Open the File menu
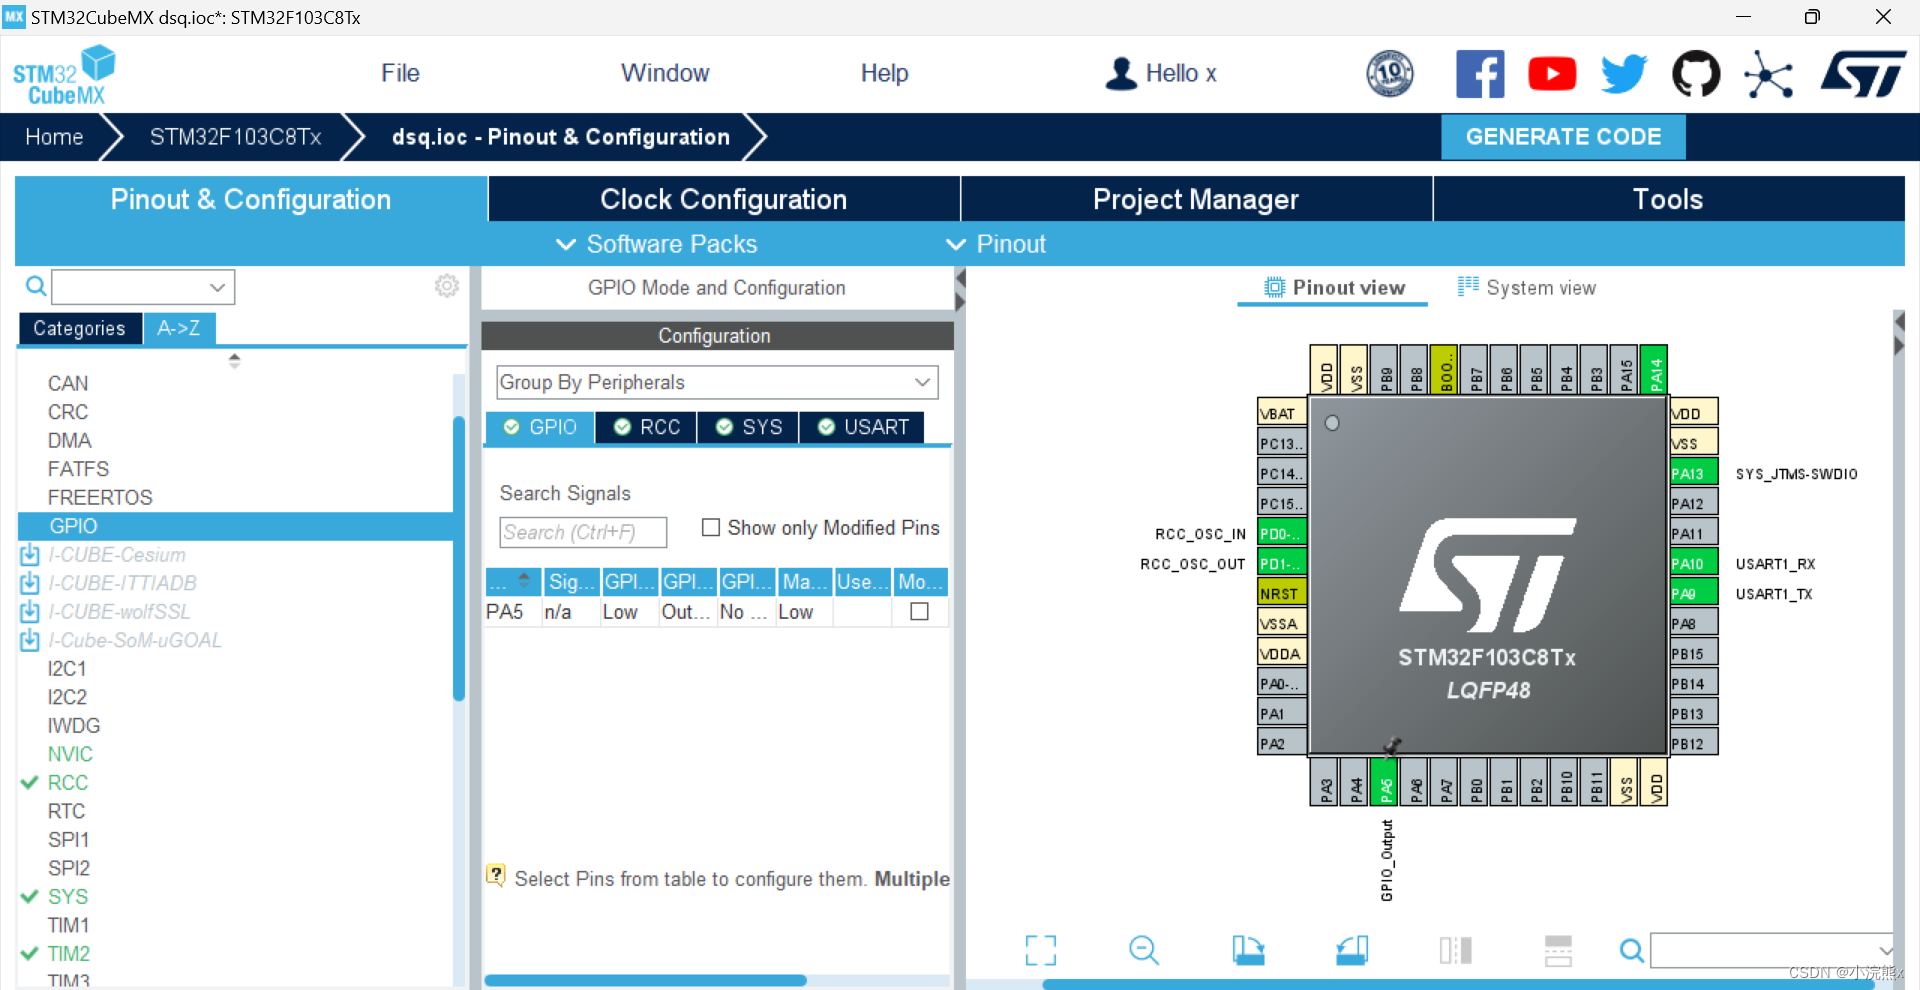Screen dimensions: 1920x990 [x=400, y=73]
